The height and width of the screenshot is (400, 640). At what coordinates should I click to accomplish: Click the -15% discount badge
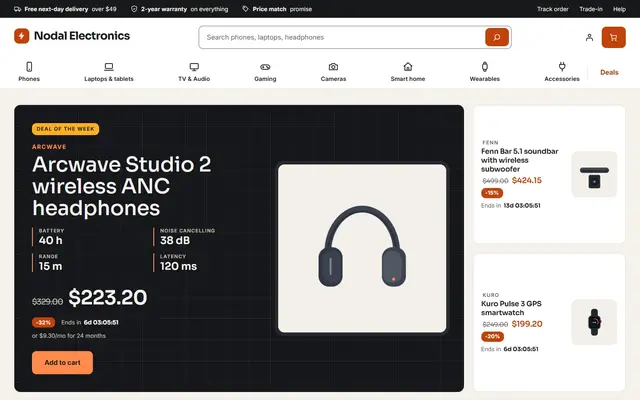492,193
